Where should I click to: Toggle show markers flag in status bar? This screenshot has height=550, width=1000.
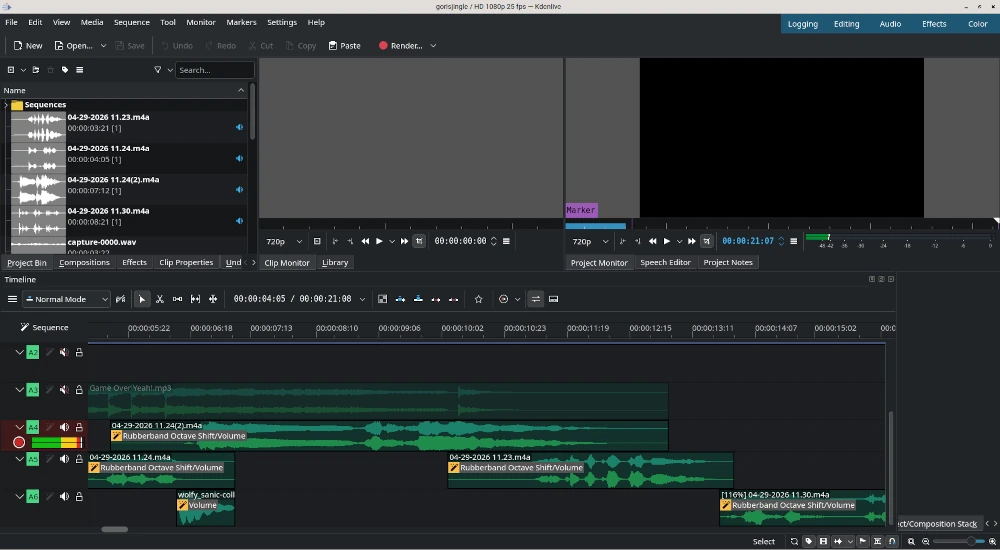[863, 542]
